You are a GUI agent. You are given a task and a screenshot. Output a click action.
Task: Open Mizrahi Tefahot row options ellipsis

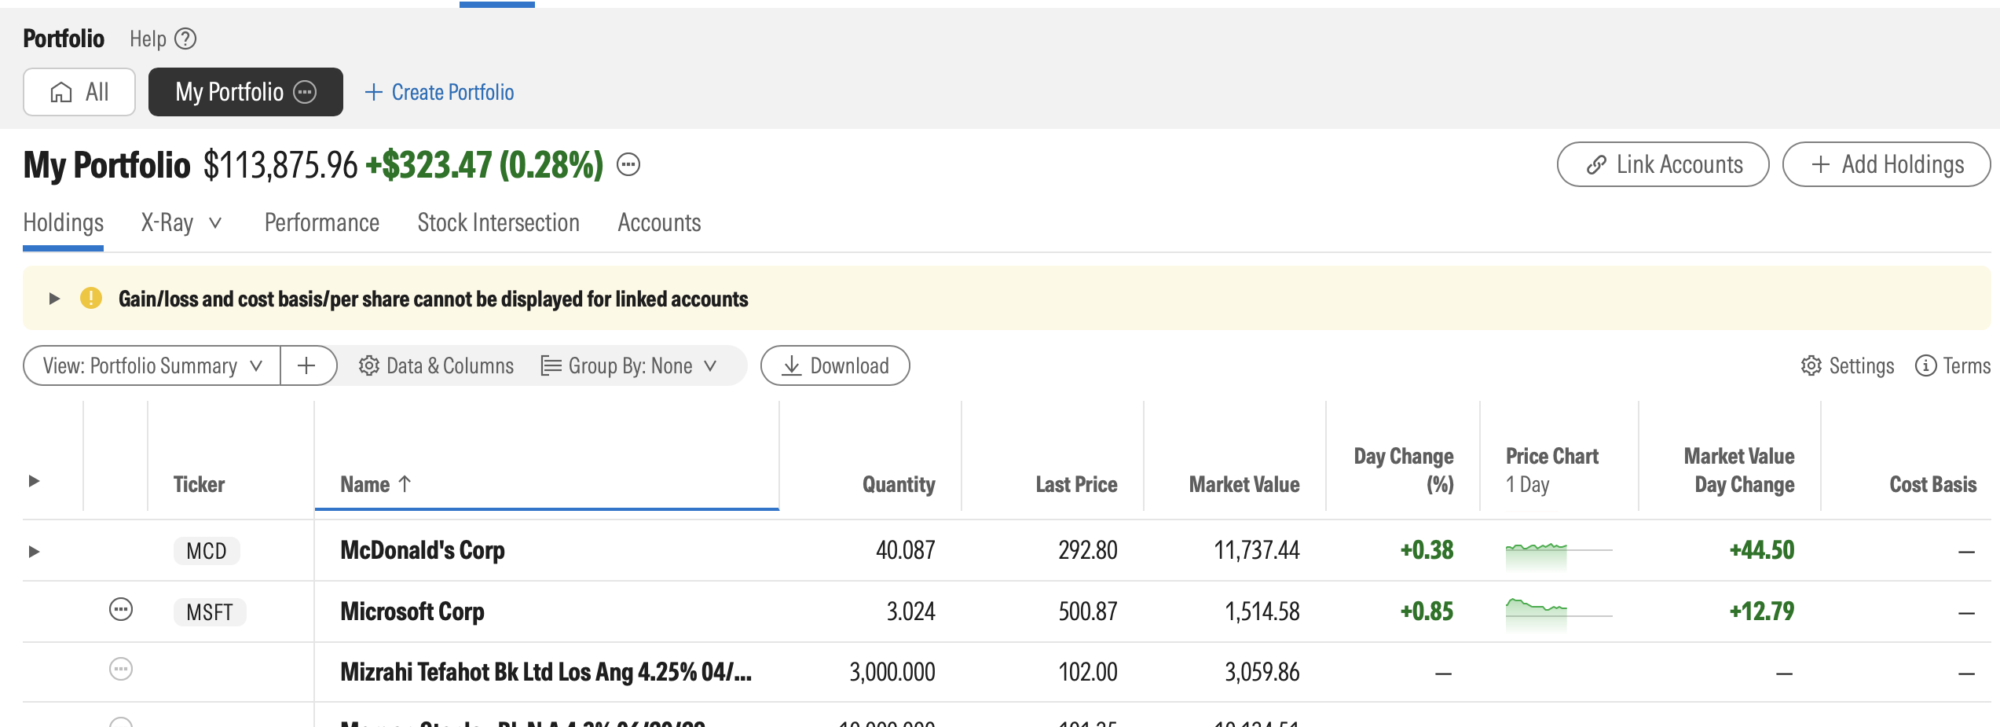point(121,669)
